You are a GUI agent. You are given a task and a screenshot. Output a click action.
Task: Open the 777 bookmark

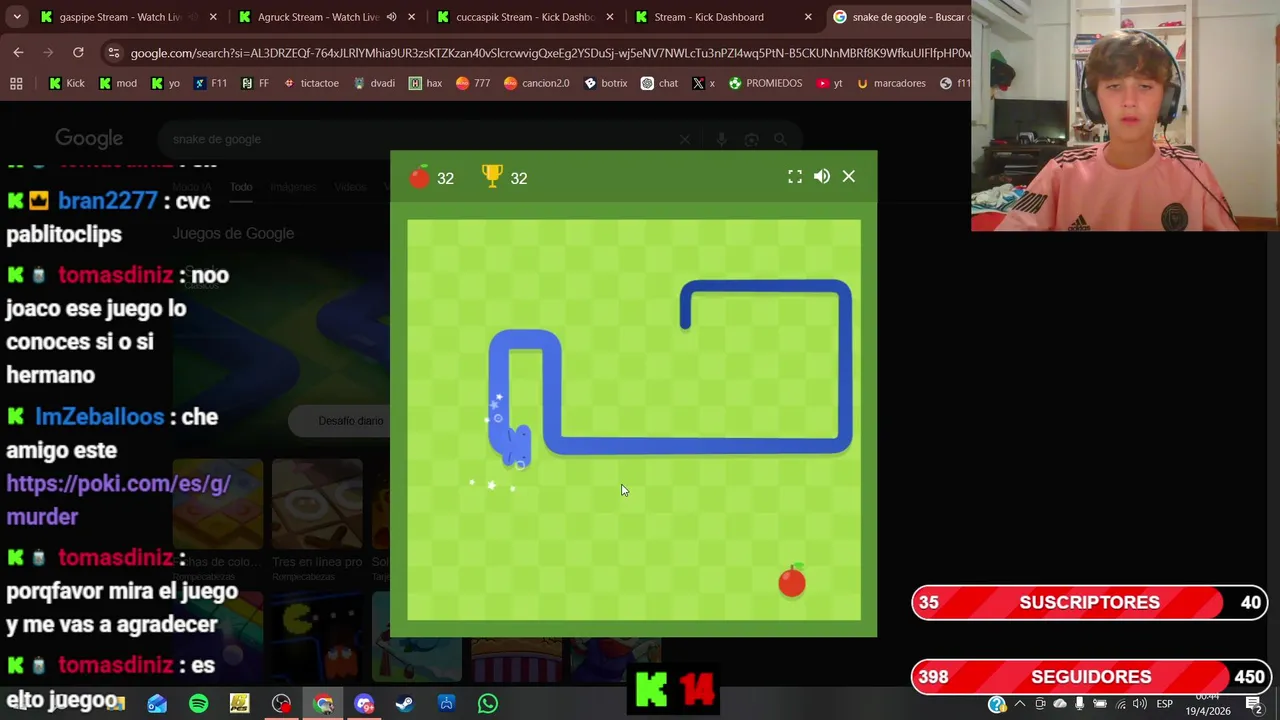point(473,83)
